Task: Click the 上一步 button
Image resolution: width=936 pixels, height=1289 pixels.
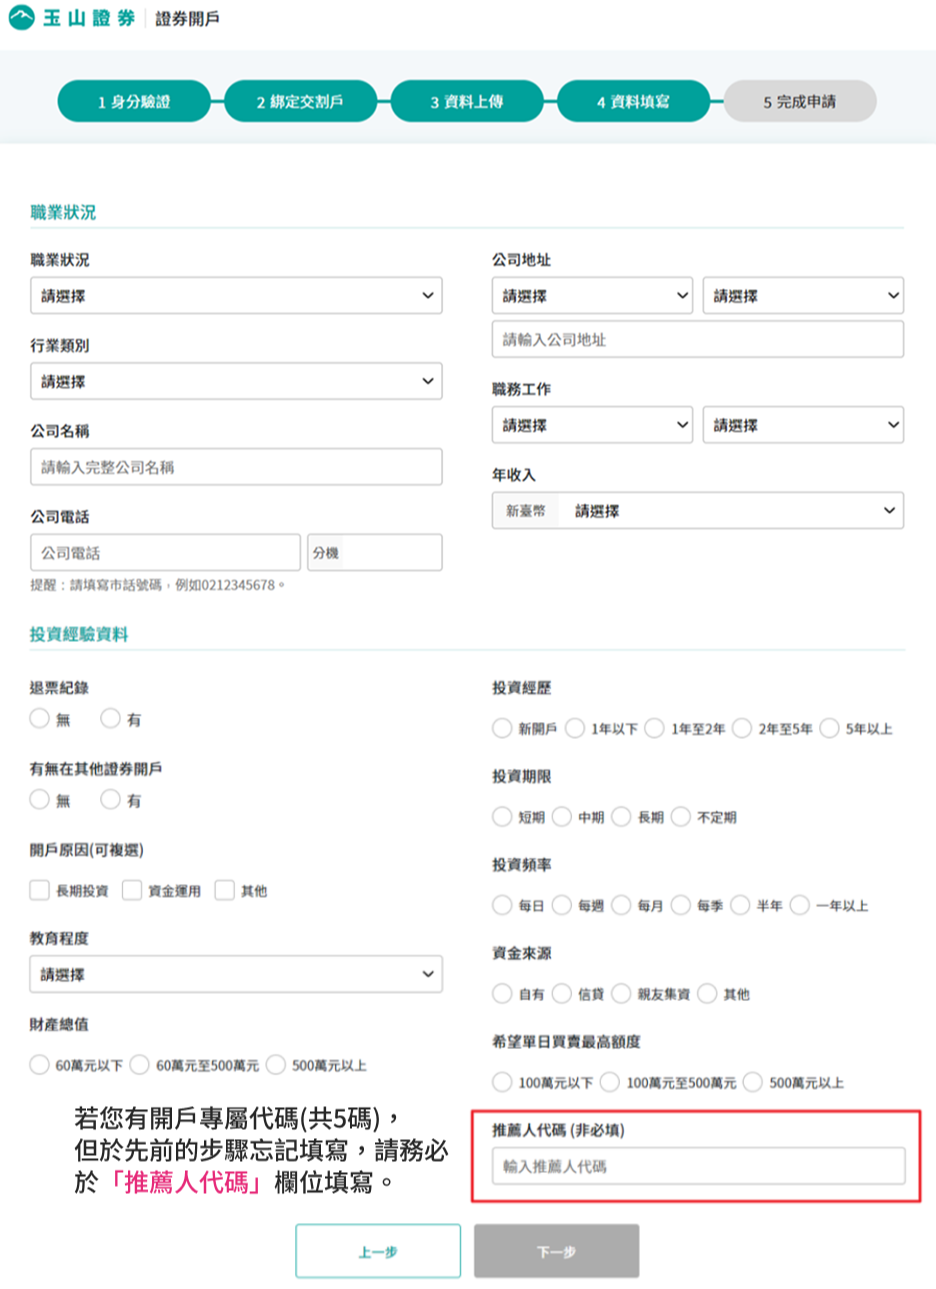Action: pyautogui.click(x=377, y=1250)
